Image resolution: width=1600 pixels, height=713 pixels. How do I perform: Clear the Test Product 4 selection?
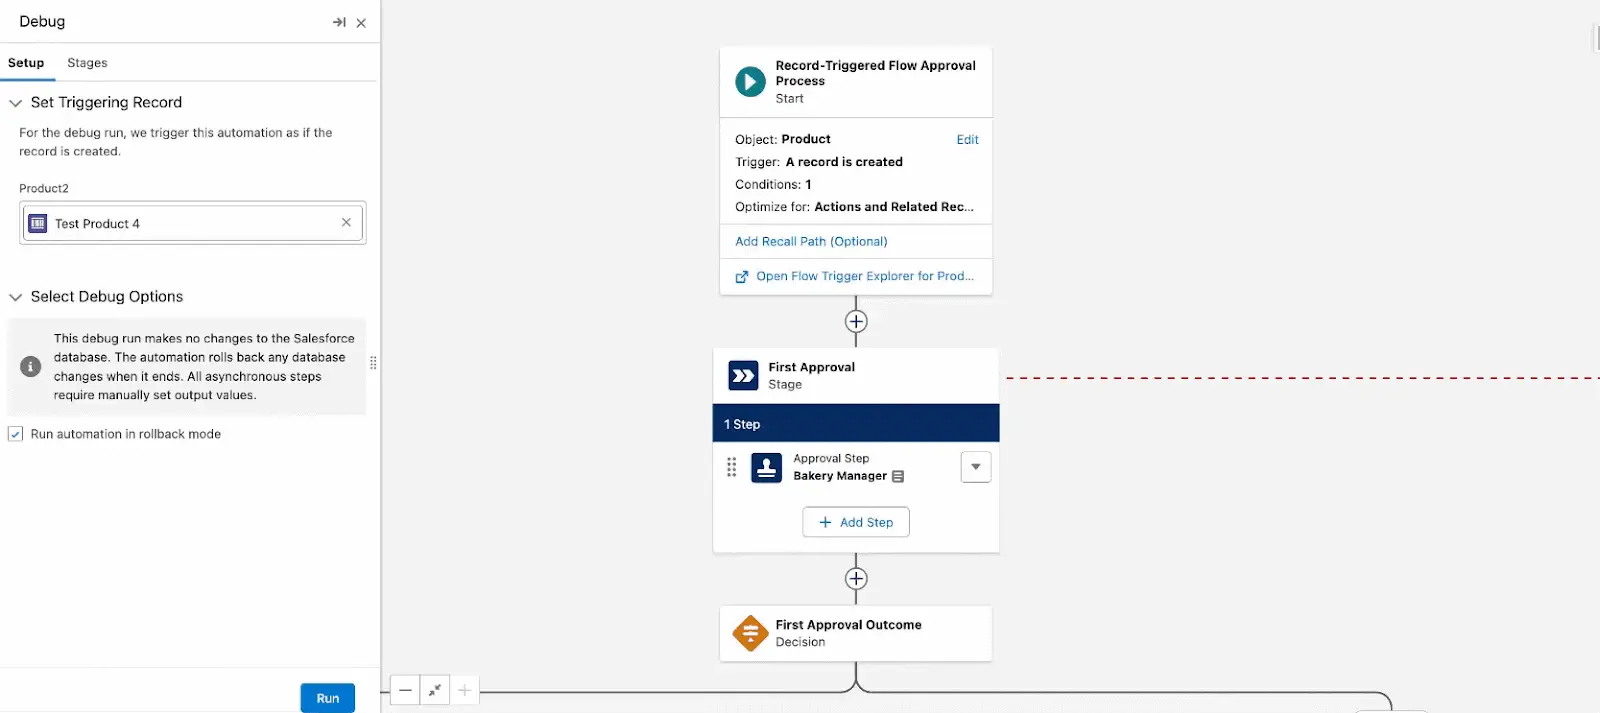[x=346, y=223]
